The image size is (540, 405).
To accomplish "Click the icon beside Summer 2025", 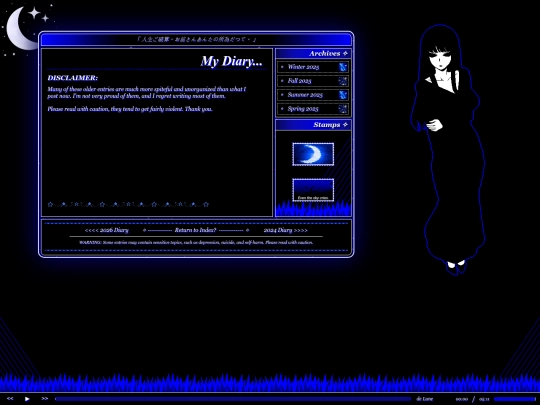I will coord(343,95).
